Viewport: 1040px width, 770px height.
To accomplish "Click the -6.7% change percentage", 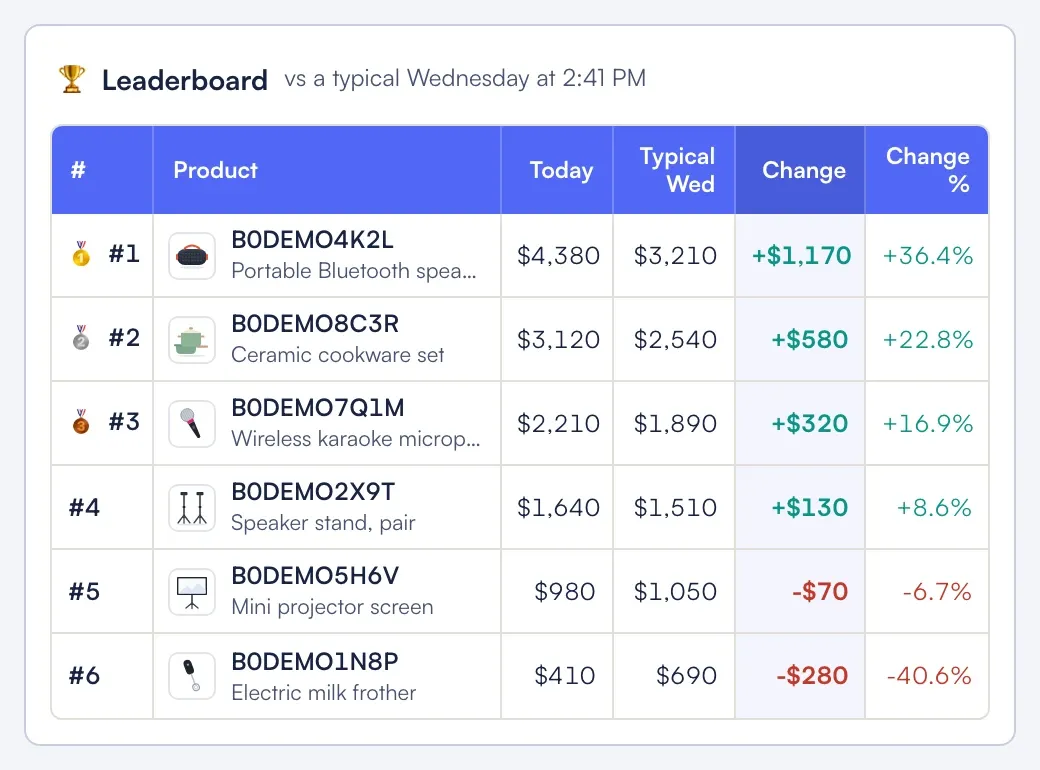I will pos(937,592).
